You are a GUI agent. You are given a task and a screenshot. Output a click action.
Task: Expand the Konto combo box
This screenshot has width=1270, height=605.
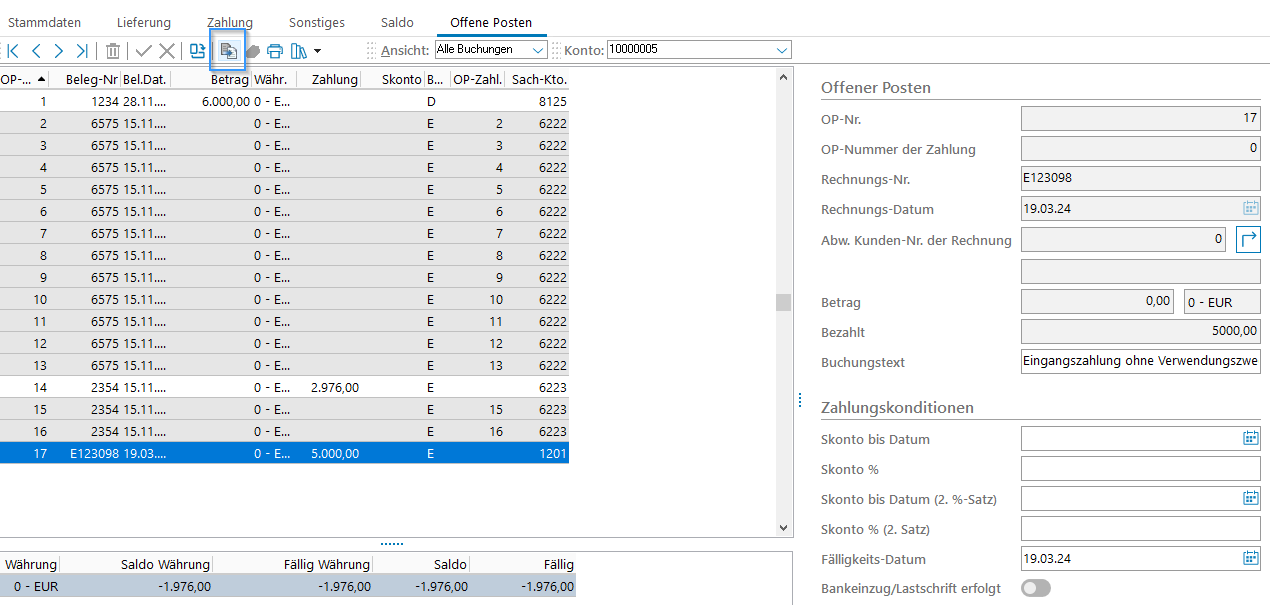(781, 50)
